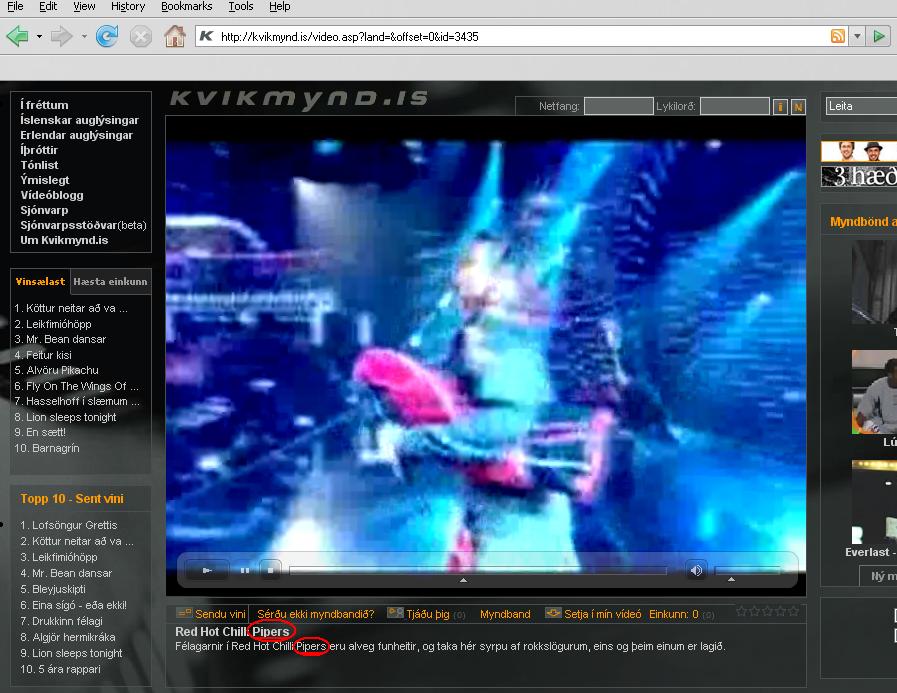Stop the video player
The height and width of the screenshot is (693, 897).
pos(271,570)
